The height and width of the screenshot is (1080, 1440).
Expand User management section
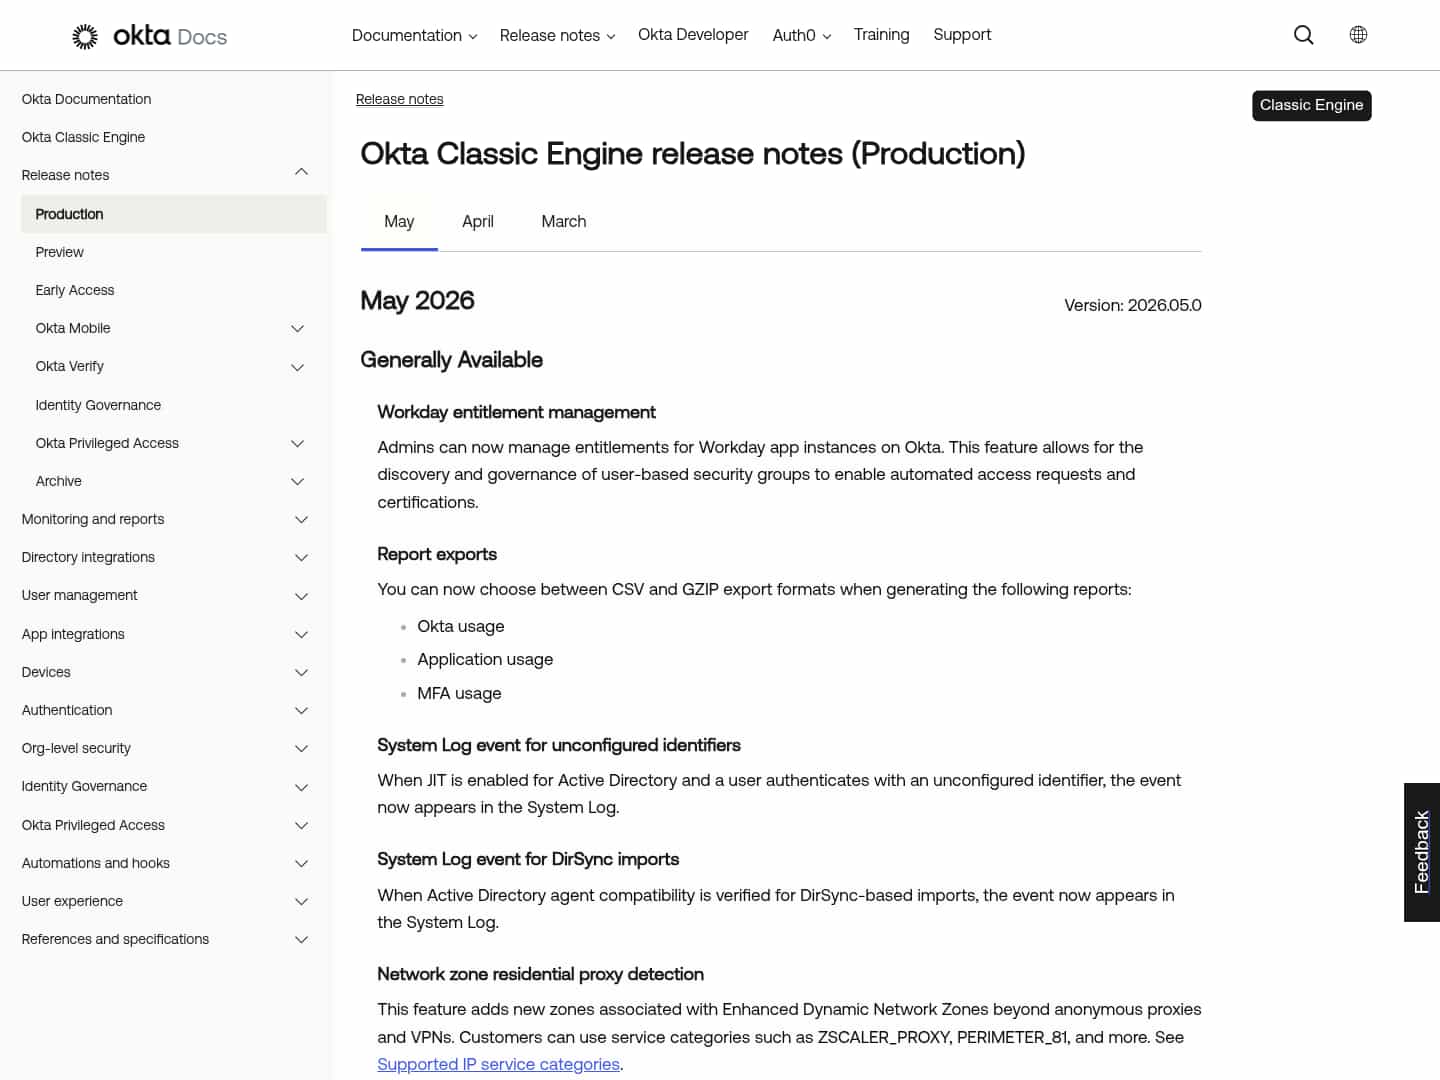pyautogui.click(x=301, y=596)
